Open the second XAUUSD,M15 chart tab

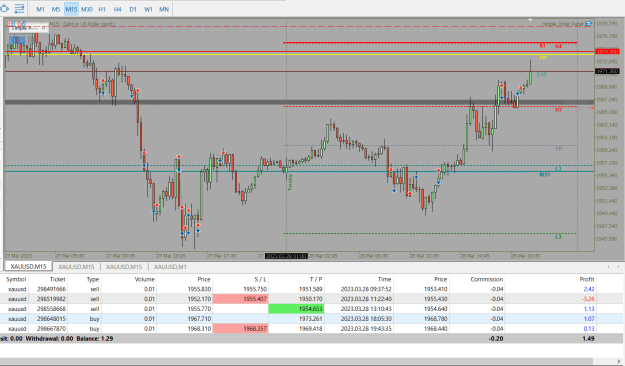point(76,267)
